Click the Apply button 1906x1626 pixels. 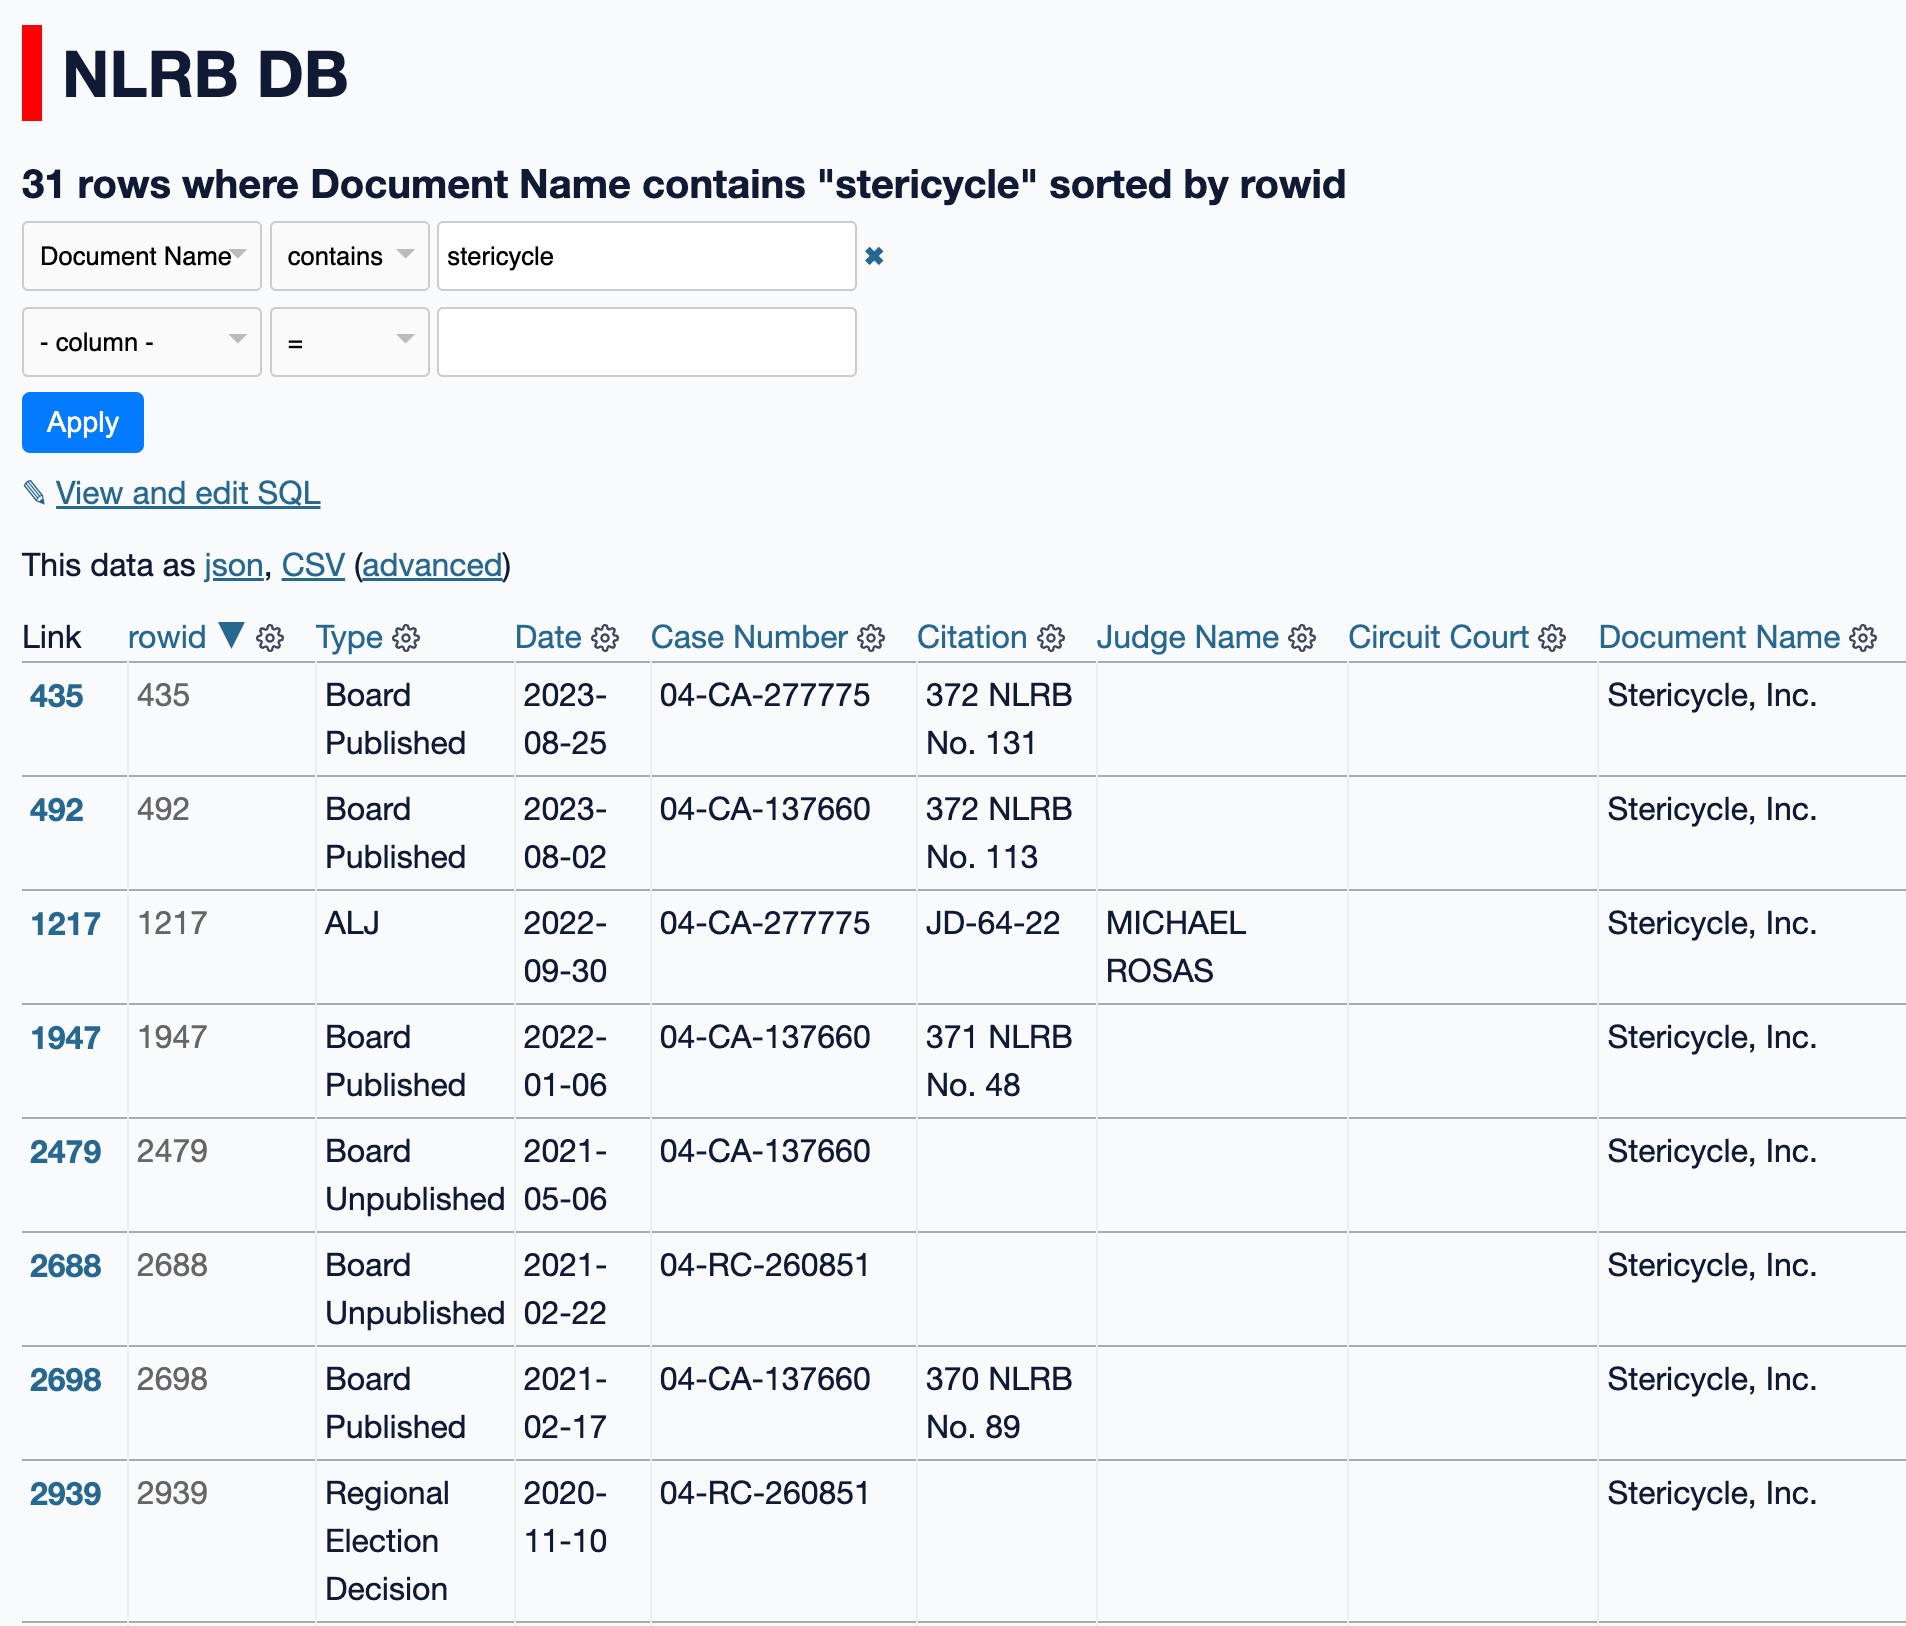coord(82,422)
